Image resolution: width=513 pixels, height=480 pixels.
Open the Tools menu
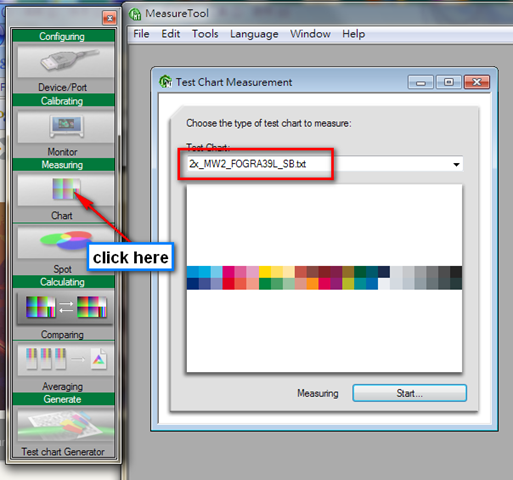coord(205,34)
